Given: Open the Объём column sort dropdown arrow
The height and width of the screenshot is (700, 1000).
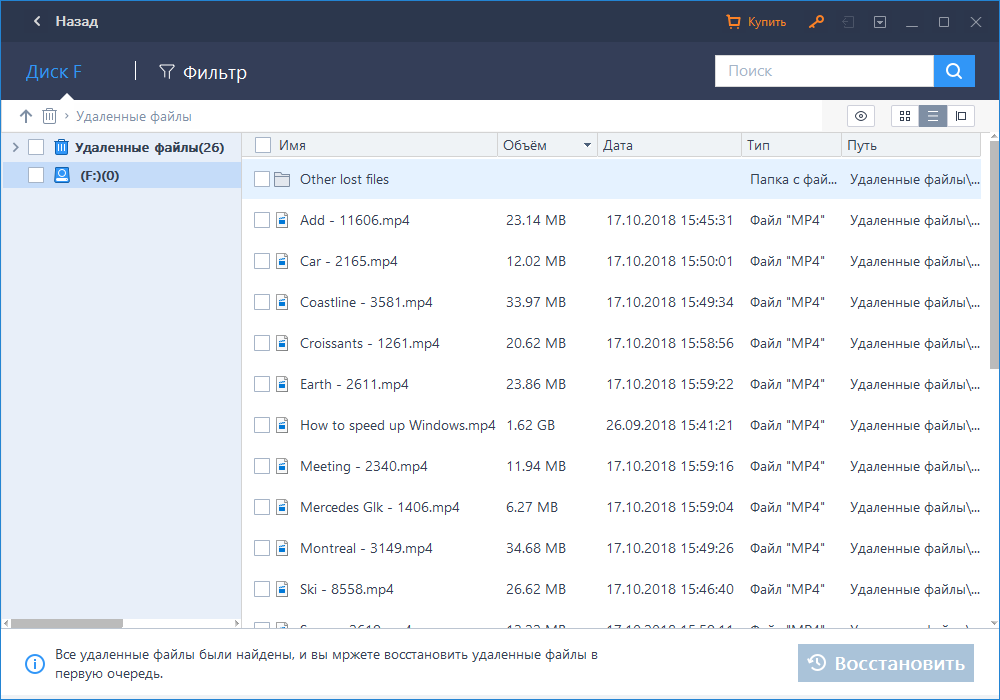Looking at the screenshot, I should point(587,145).
